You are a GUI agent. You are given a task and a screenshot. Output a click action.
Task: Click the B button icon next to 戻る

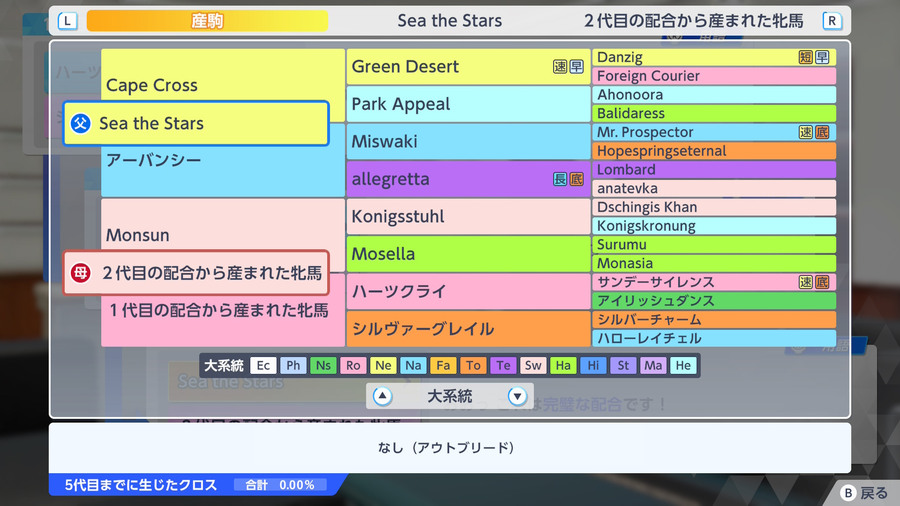(x=848, y=493)
